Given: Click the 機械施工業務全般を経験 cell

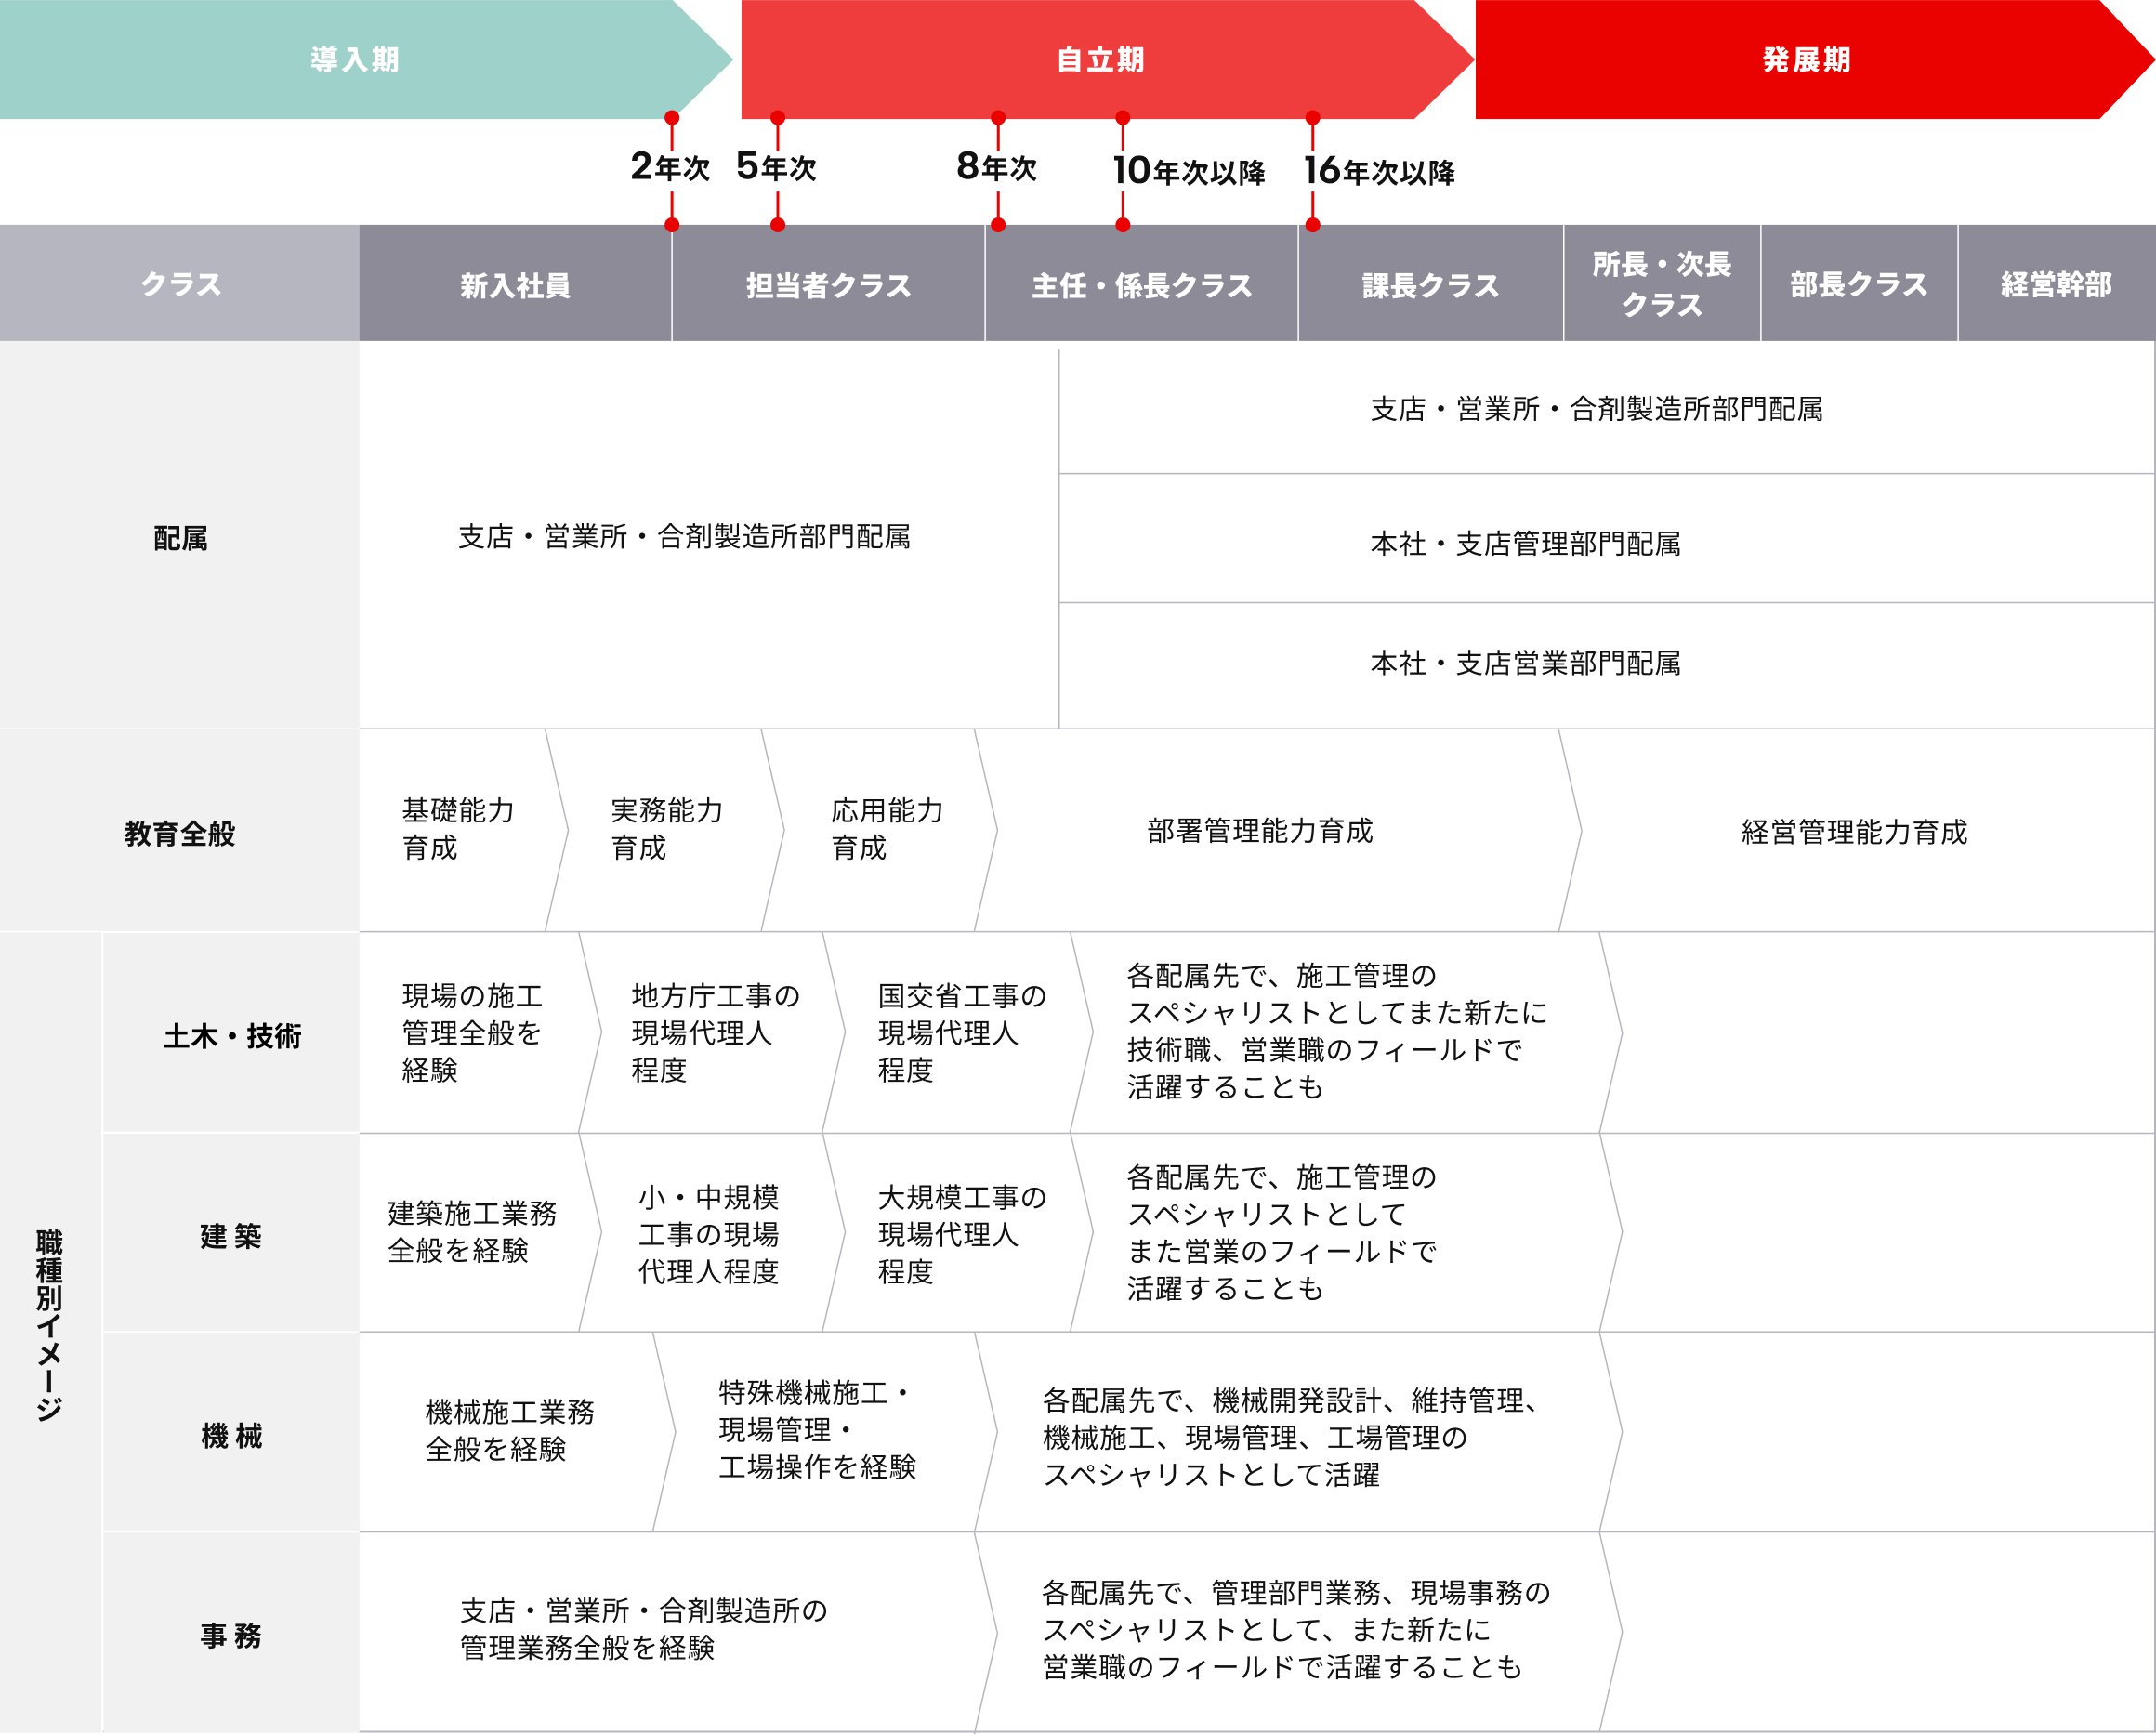Looking at the screenshot, I should pos(508,1430).
